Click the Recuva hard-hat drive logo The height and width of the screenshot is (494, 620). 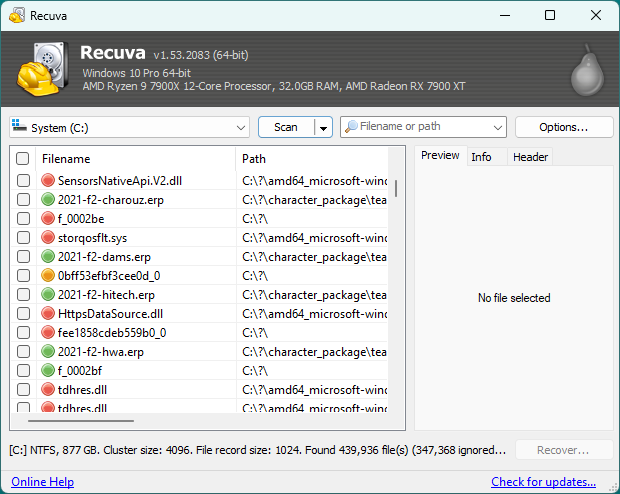click(43, 69)
